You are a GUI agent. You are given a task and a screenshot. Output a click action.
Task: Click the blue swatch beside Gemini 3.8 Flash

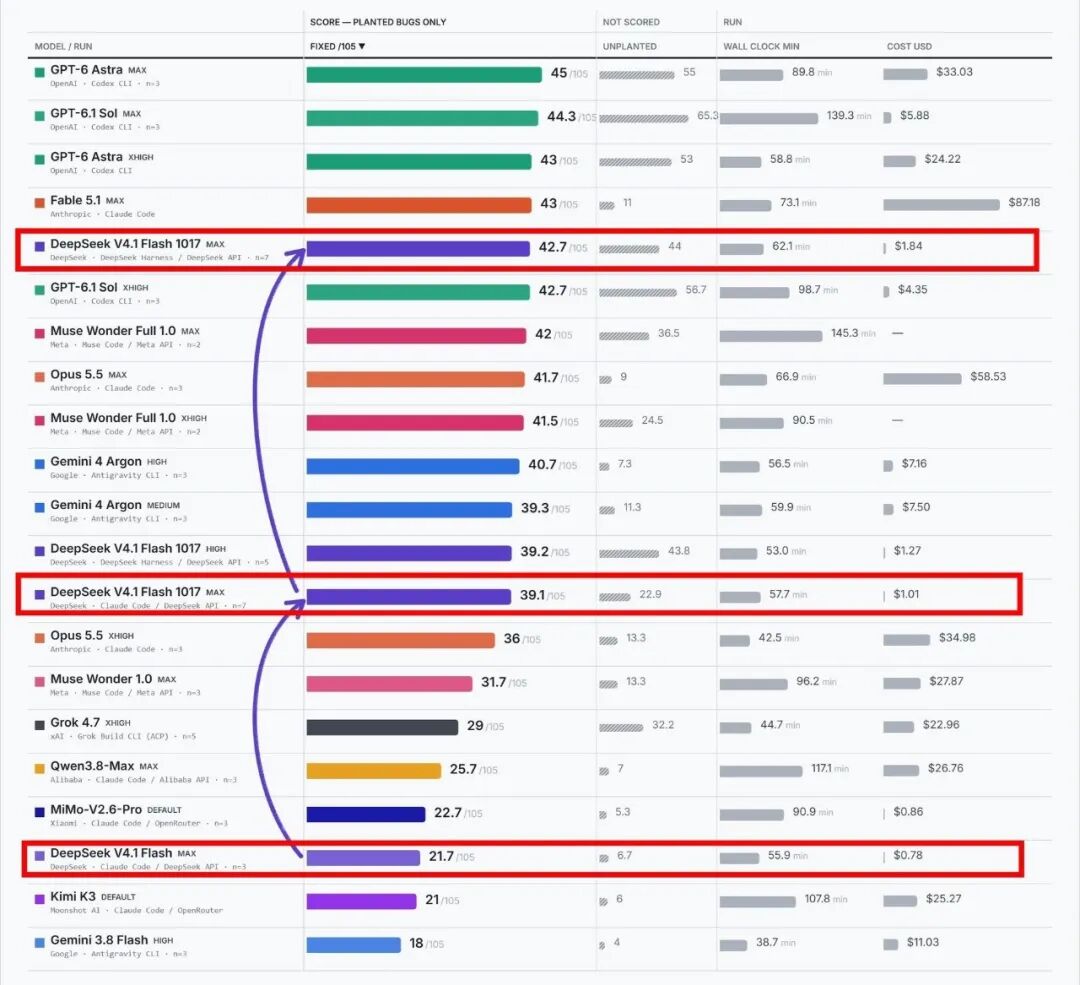40,942
